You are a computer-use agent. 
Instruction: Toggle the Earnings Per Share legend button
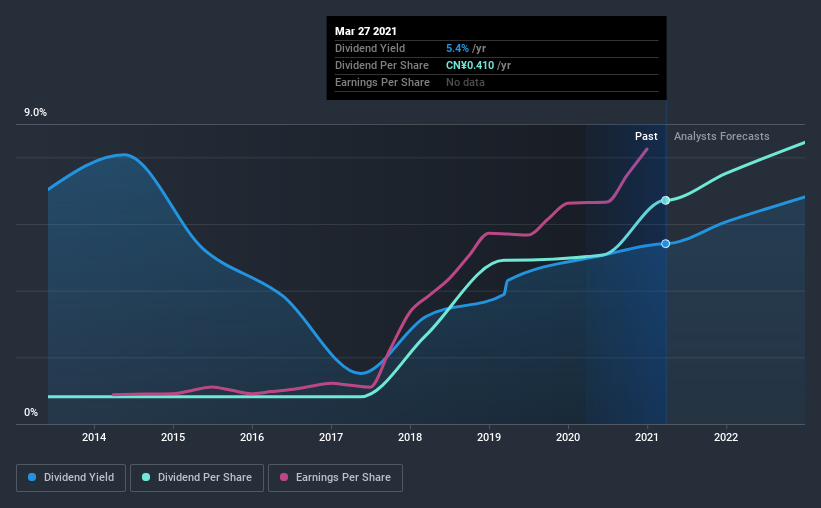click(x=335, y=478)
